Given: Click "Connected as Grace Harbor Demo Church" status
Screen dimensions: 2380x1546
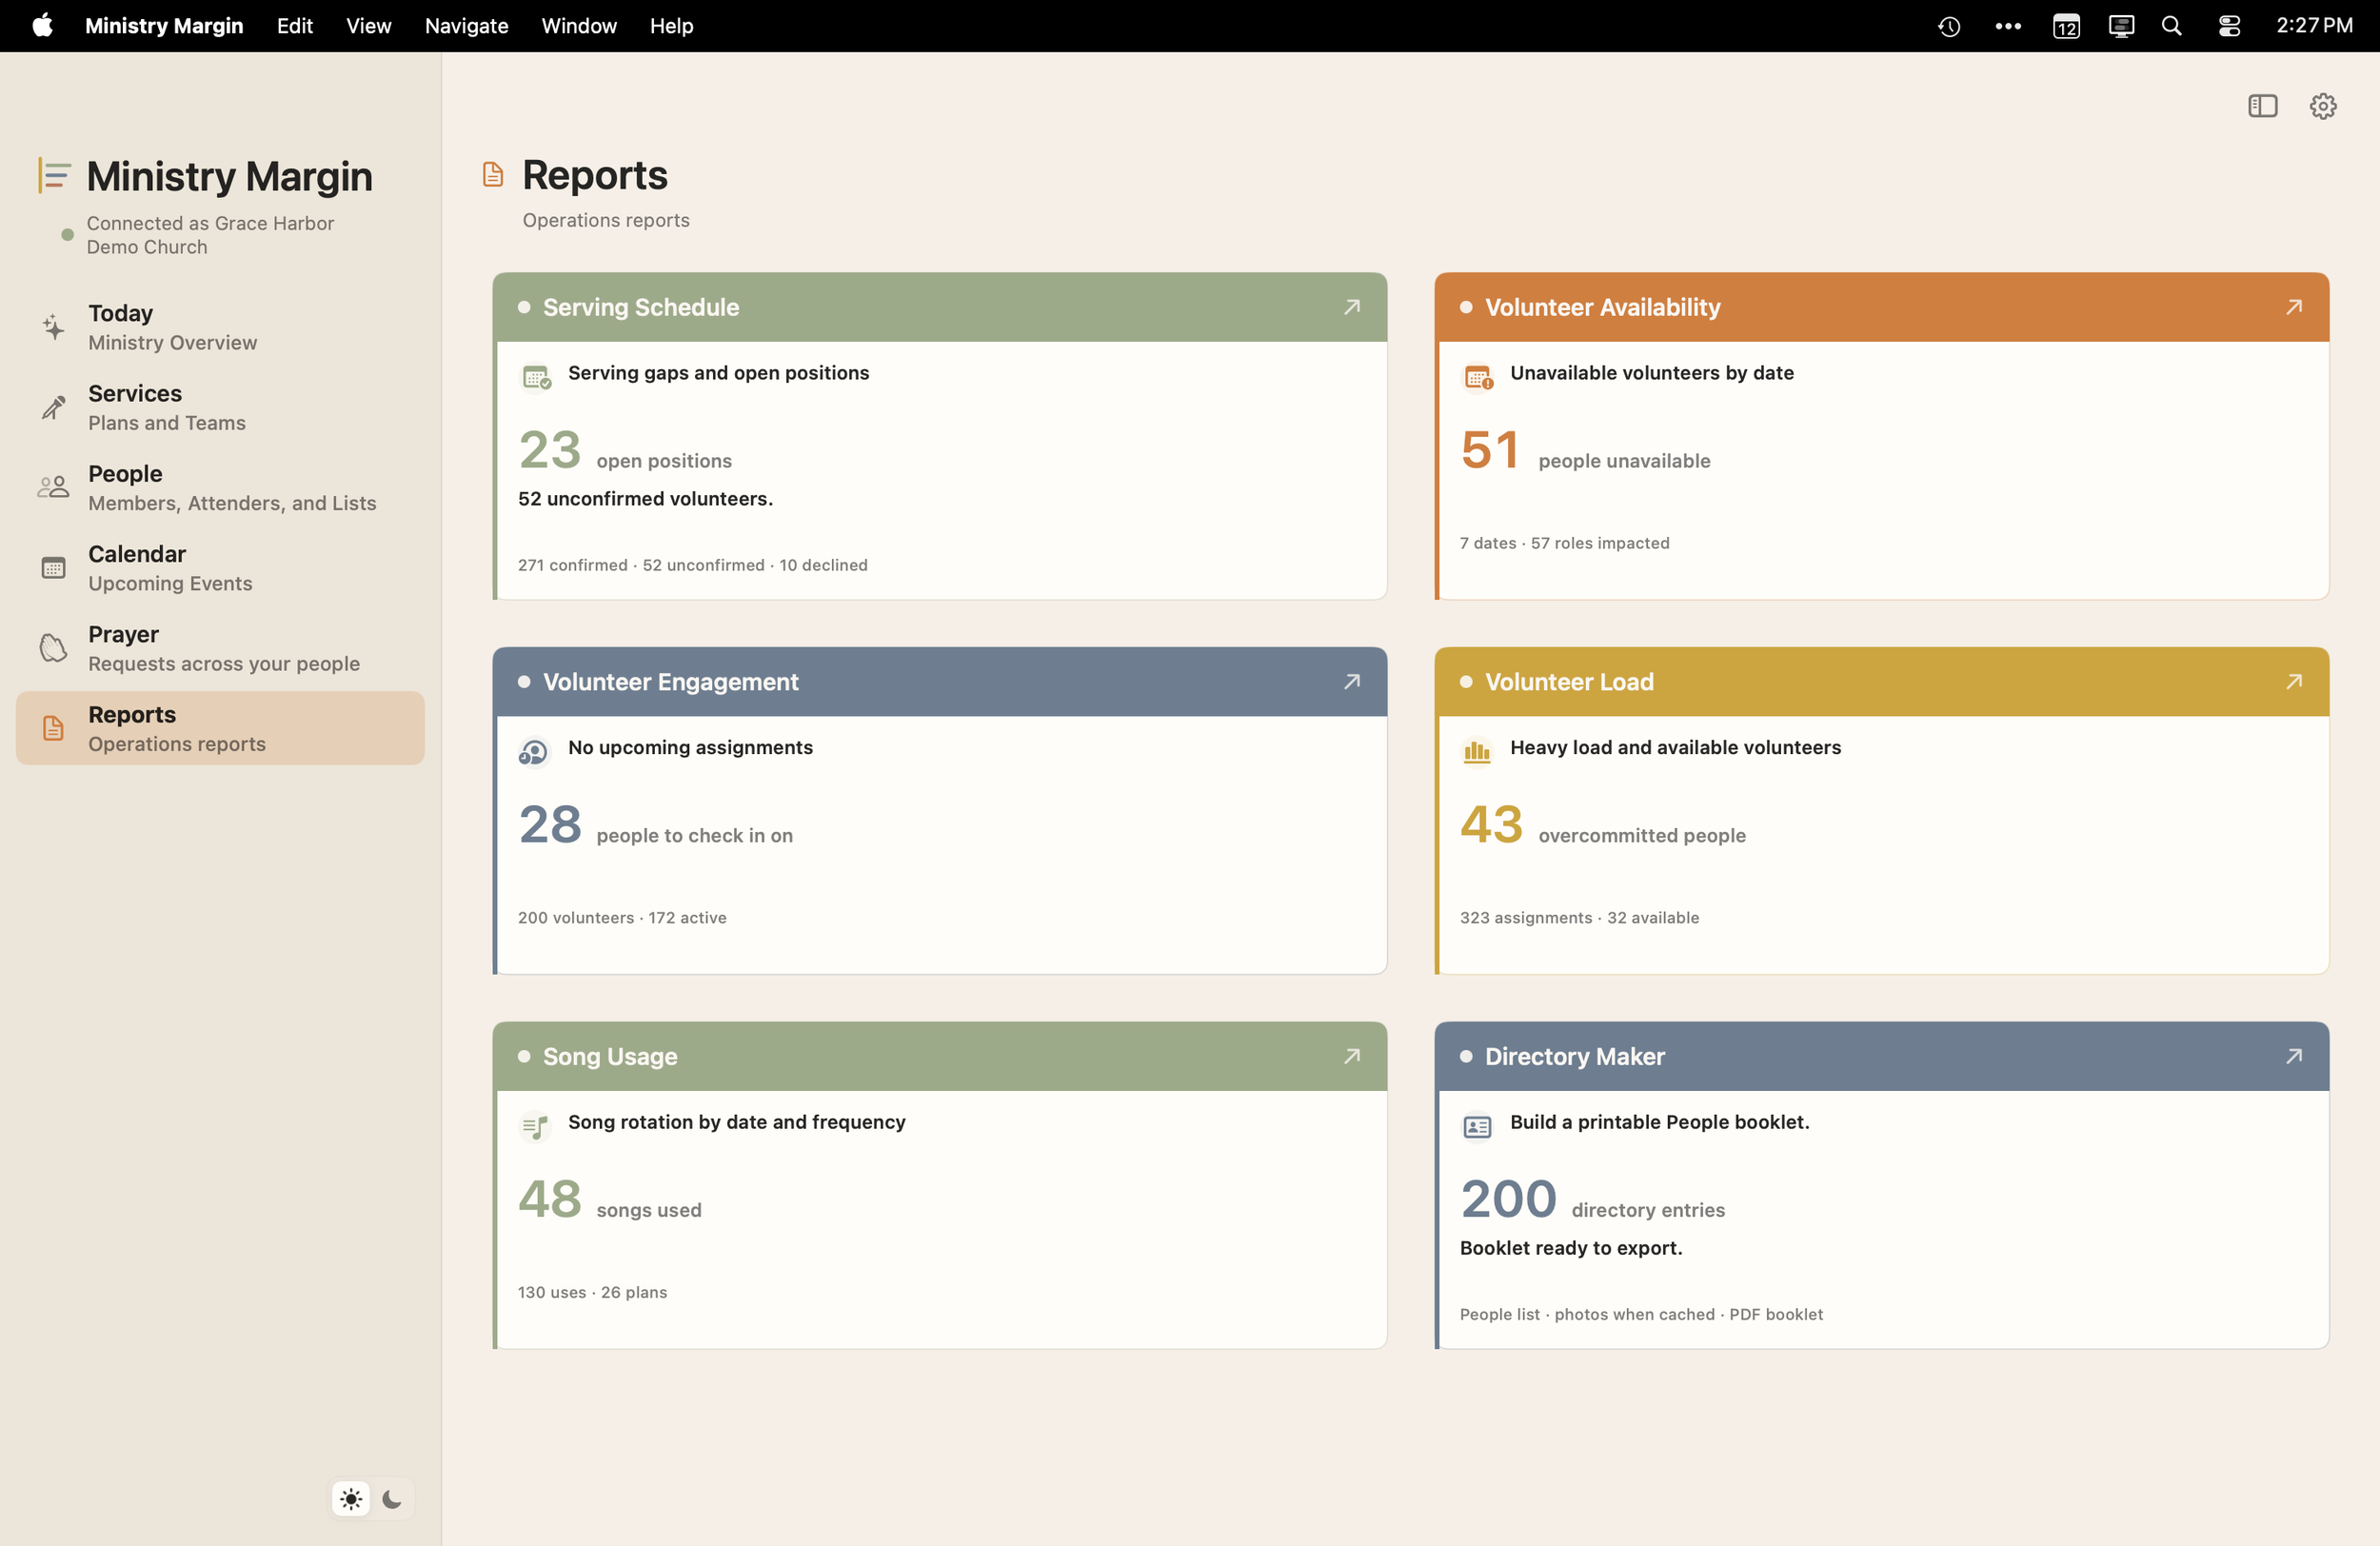Looking at the screenshot, I should (210, 235).
